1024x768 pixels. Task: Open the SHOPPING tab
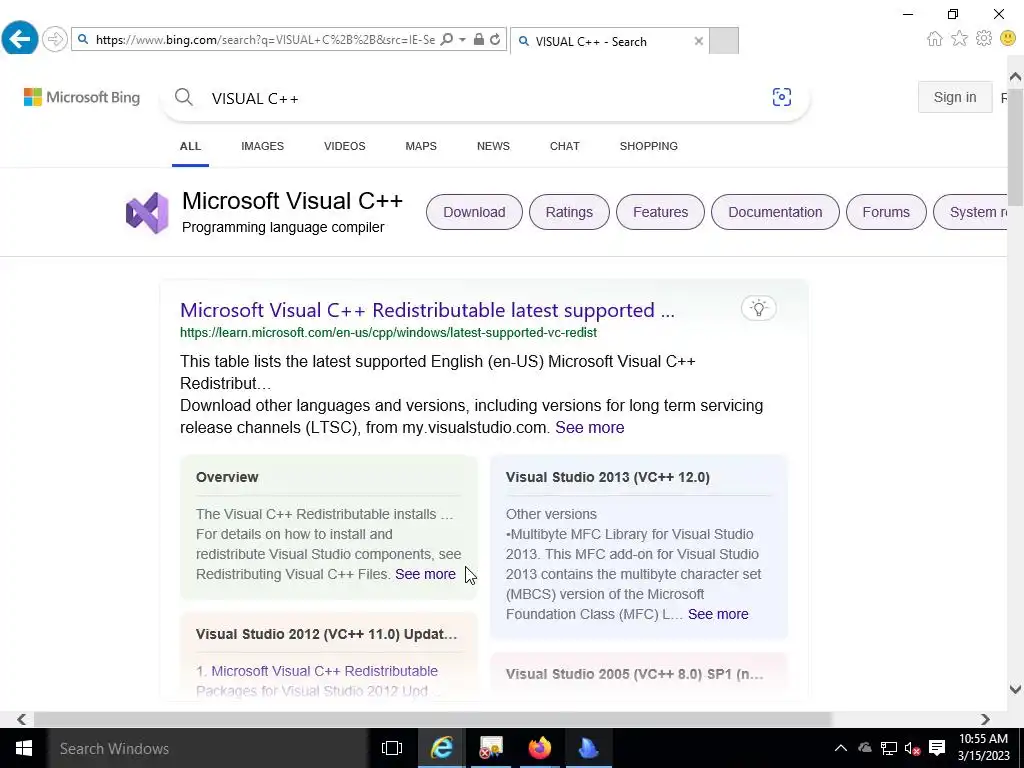pyautogui.click(x=648, y=146)
